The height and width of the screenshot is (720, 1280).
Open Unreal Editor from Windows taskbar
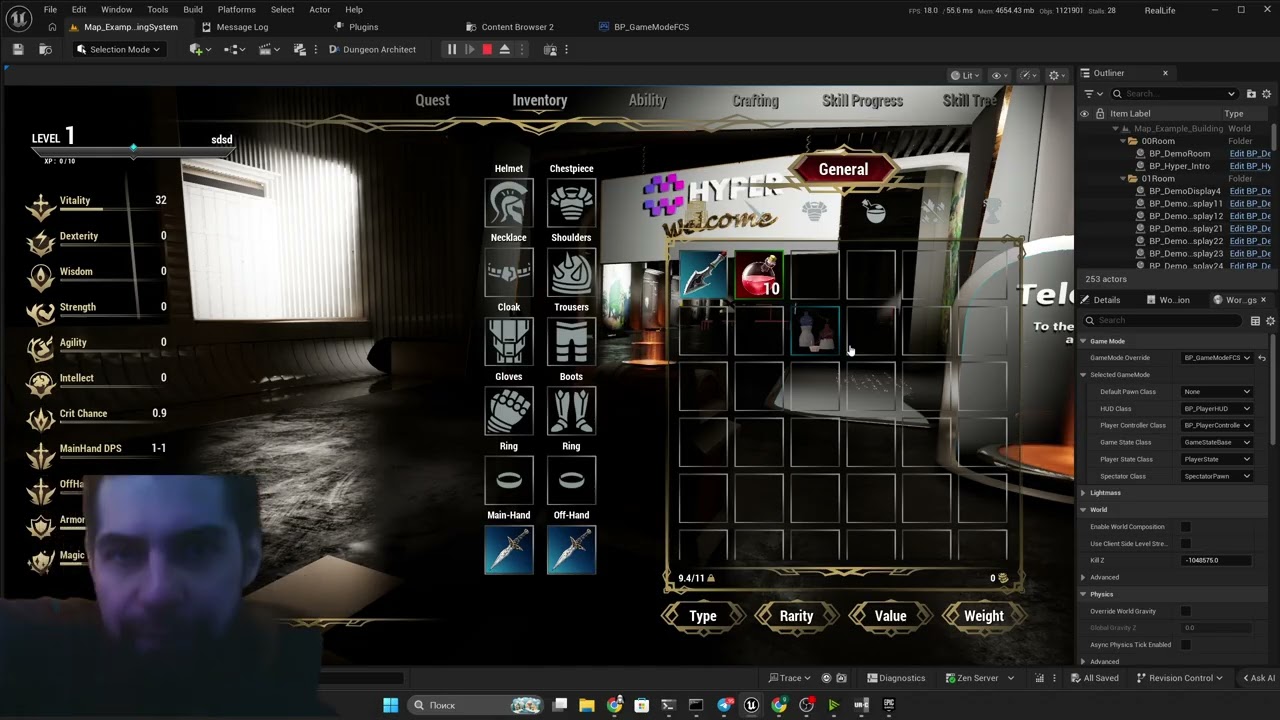coord(751,705)
